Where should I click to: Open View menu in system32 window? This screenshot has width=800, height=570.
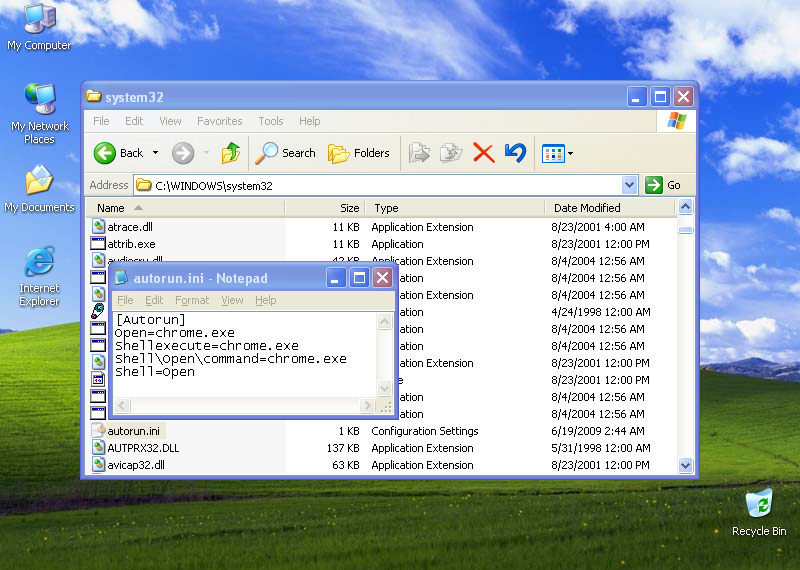point(170,121)
